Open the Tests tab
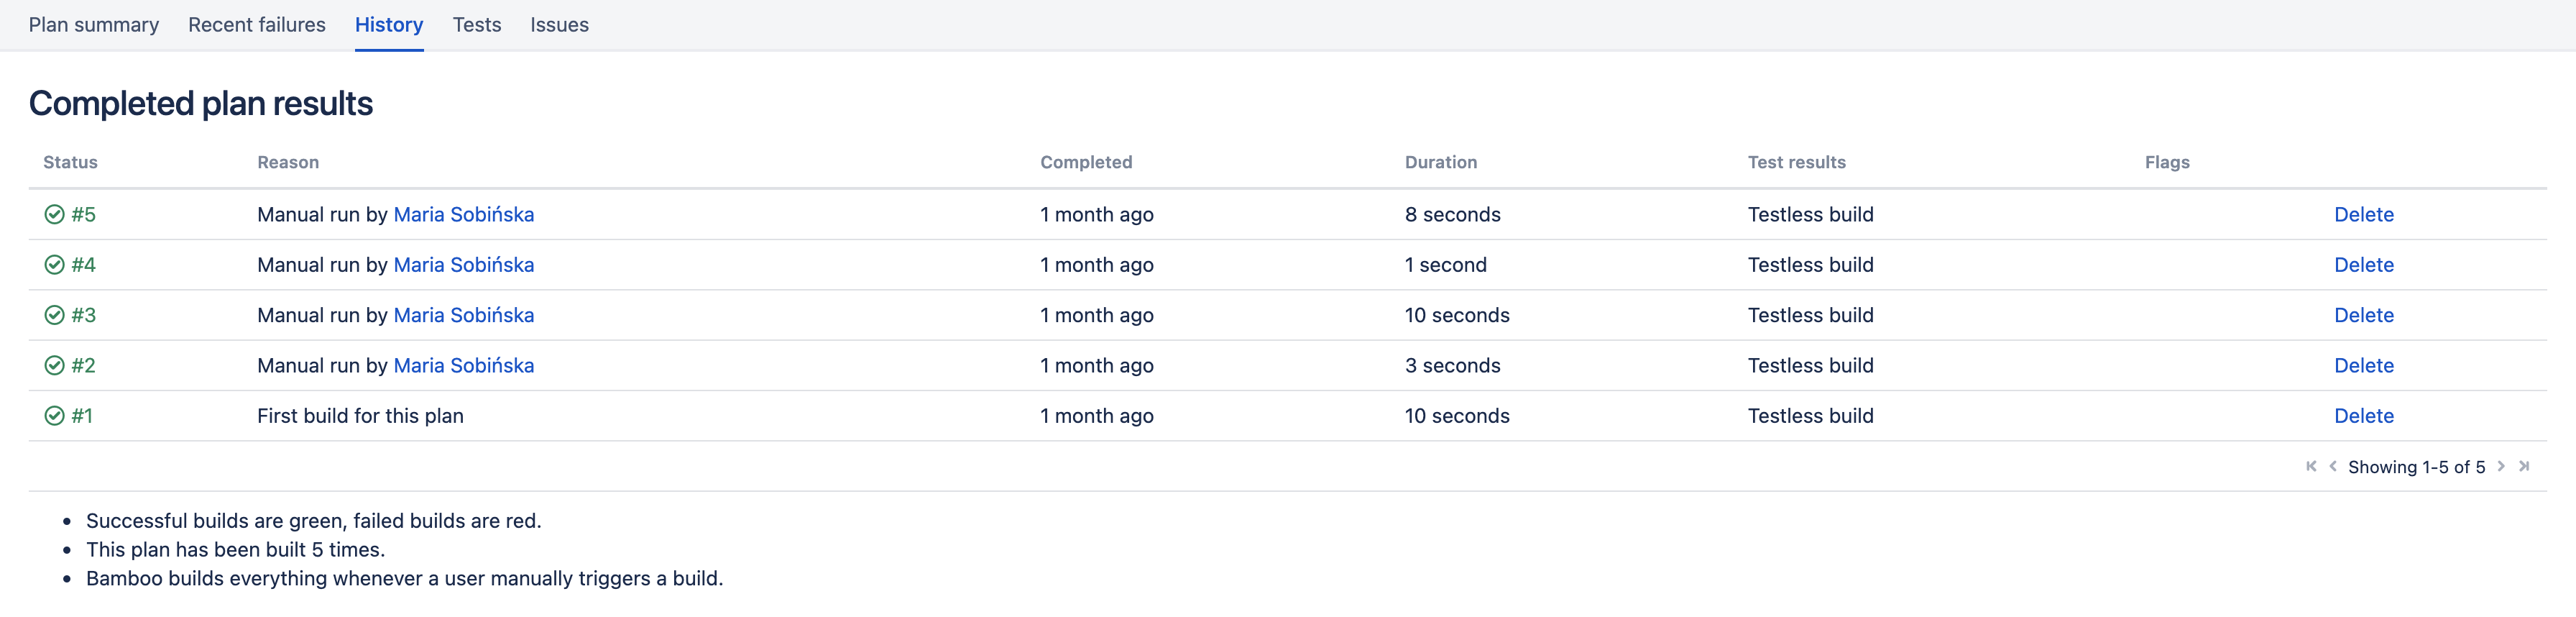 pos(477,25)
